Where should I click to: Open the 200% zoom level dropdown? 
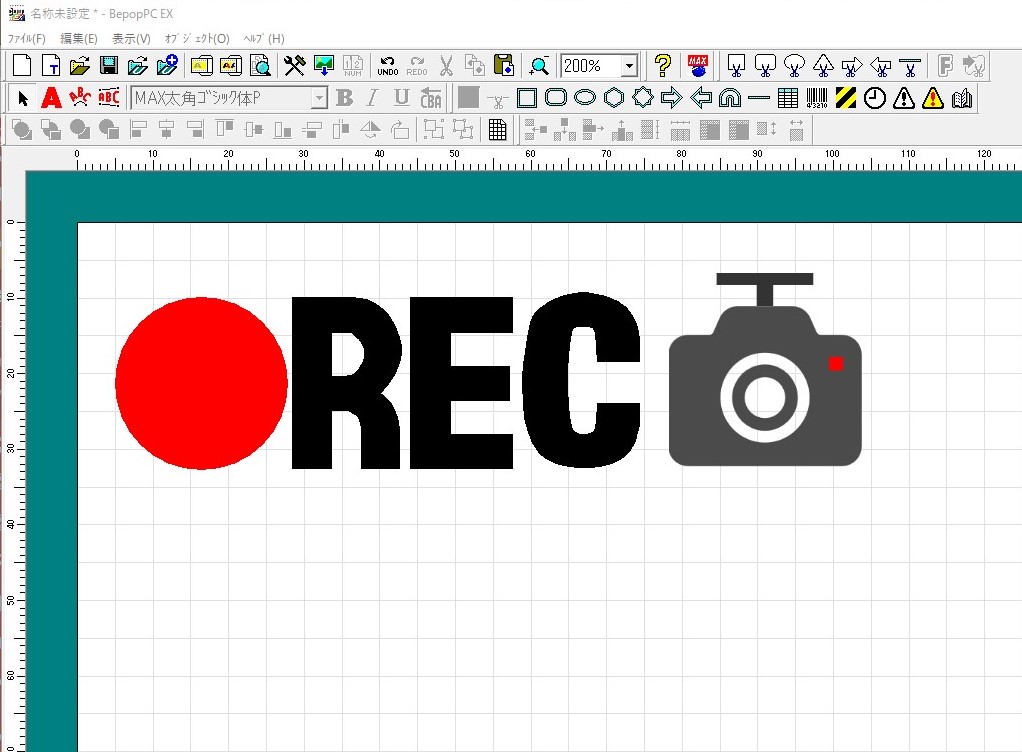click(629, 66)
